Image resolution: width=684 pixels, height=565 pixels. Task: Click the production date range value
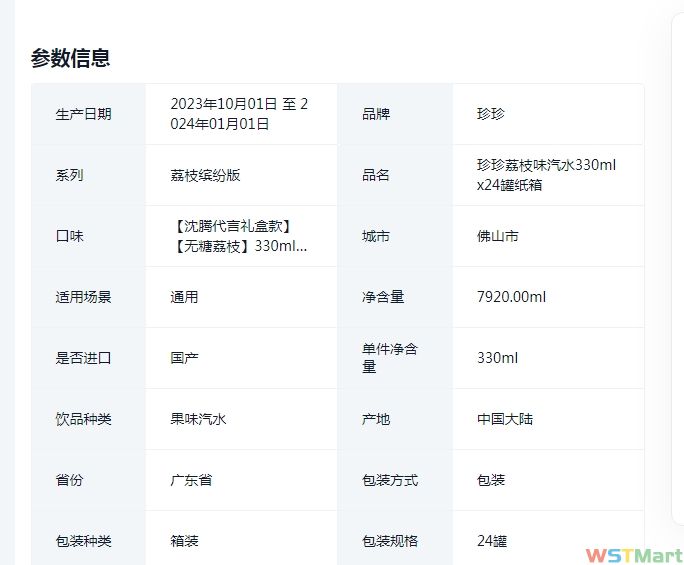[239, 114]
